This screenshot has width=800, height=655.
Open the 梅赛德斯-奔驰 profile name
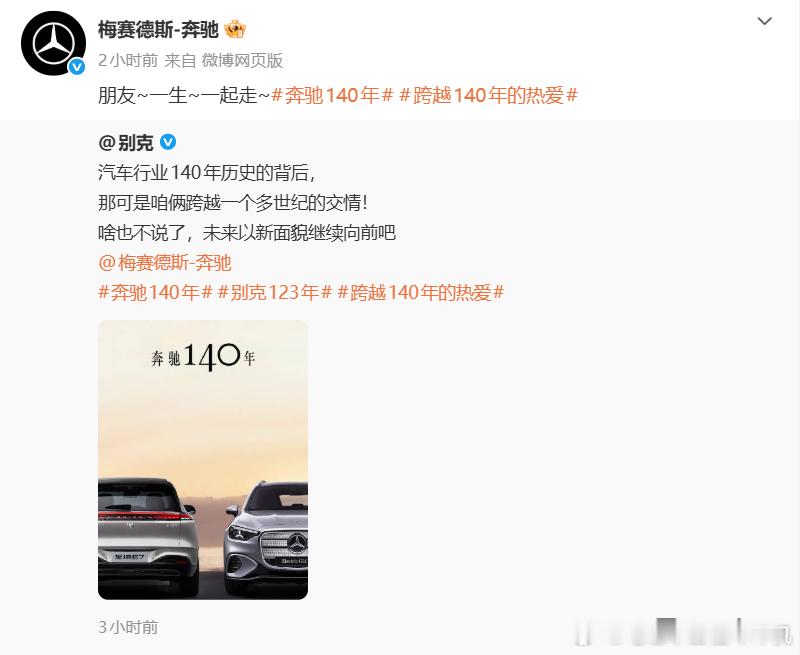(158, 30)
